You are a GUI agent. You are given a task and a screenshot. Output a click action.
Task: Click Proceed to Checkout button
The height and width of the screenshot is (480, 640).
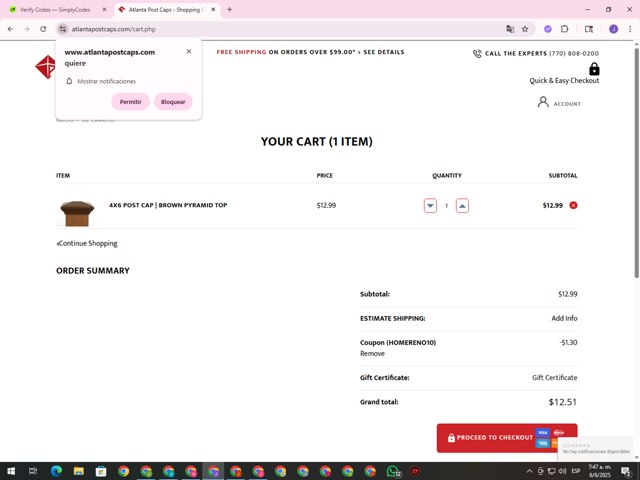(x=507, y=438)
